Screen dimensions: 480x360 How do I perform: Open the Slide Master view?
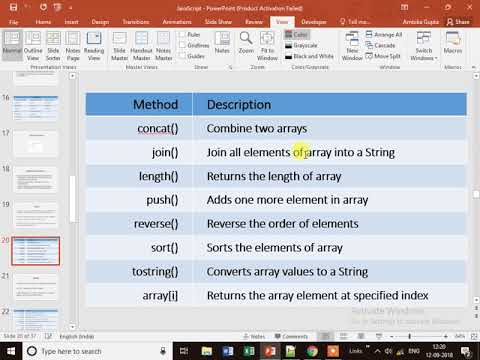tap(119, 46)
